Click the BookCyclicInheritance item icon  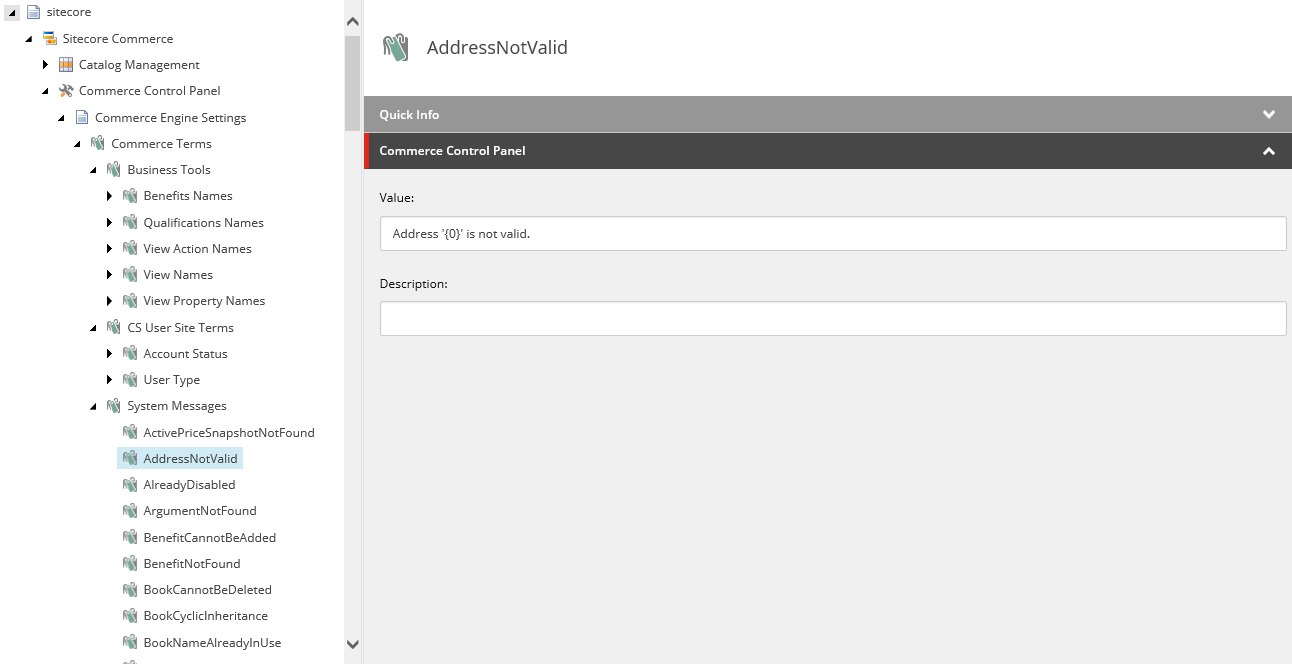point(130,615)
